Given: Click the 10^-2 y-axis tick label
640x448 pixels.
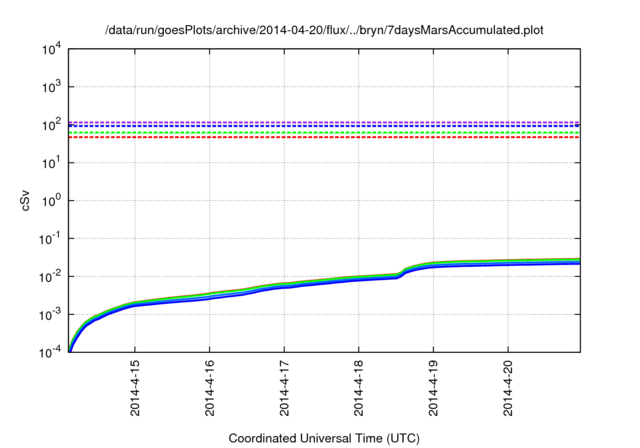Looking at the screenshot, I should pyautogui.click(x=49, y=277).
